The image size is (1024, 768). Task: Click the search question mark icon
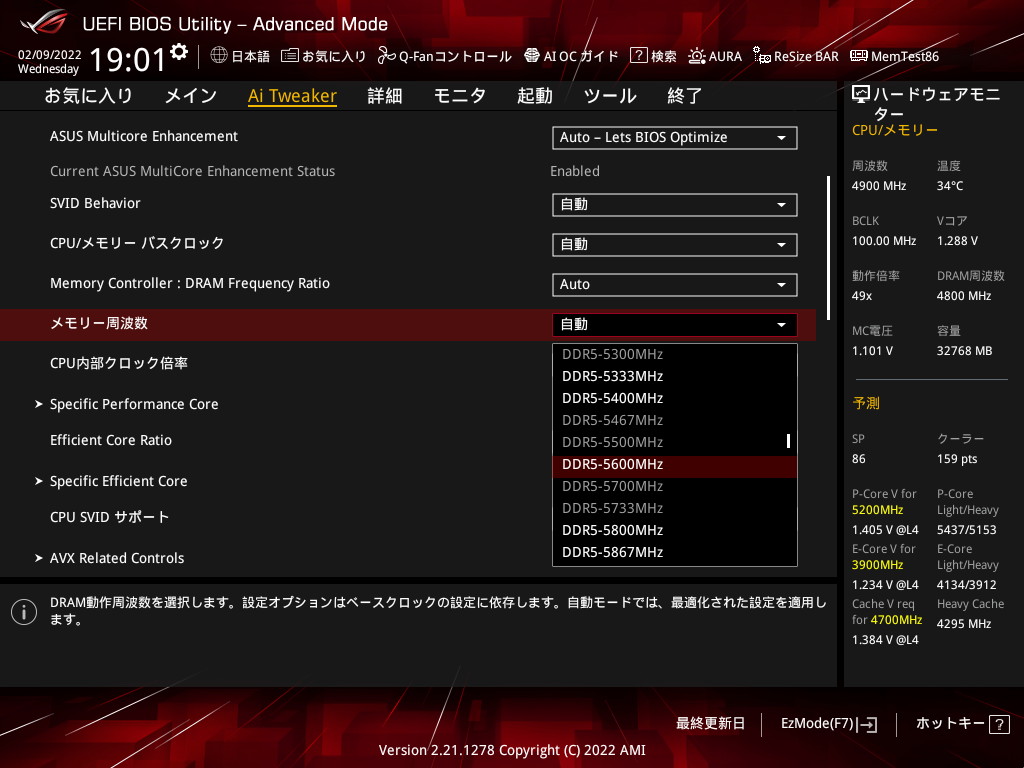[638, 56]
